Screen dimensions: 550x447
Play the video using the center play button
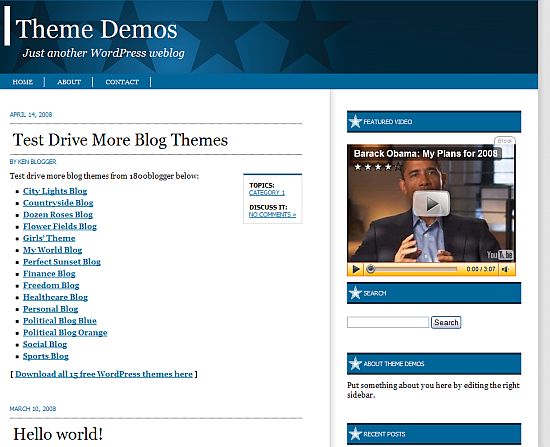(431, 204)
